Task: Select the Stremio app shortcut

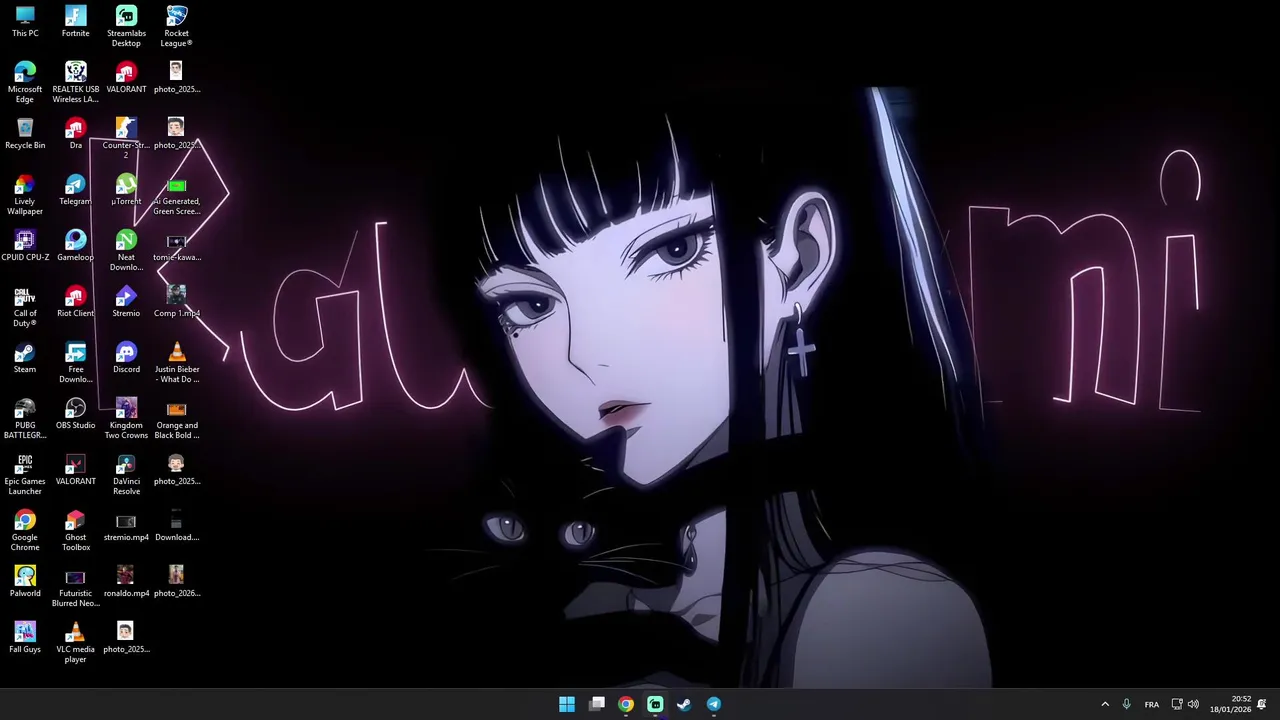Action: 126,302
